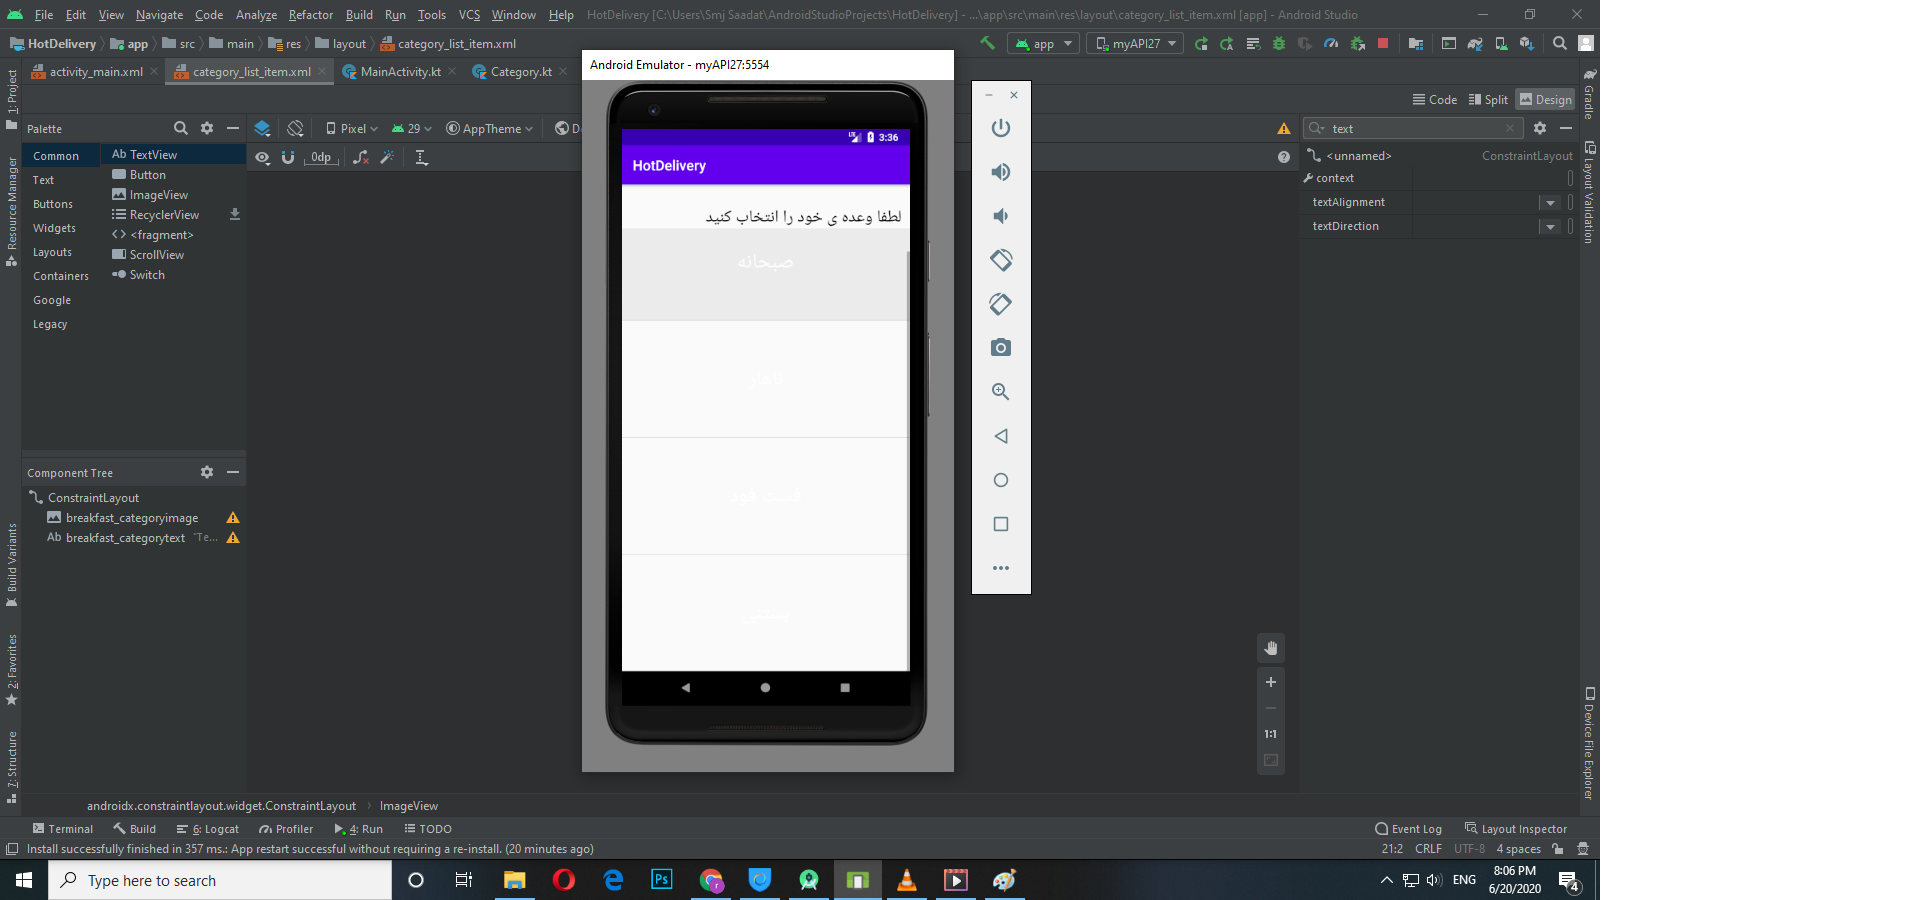Open Terminal tool window
Viewport: 1914px width, 900px height.
click(63, 829)
